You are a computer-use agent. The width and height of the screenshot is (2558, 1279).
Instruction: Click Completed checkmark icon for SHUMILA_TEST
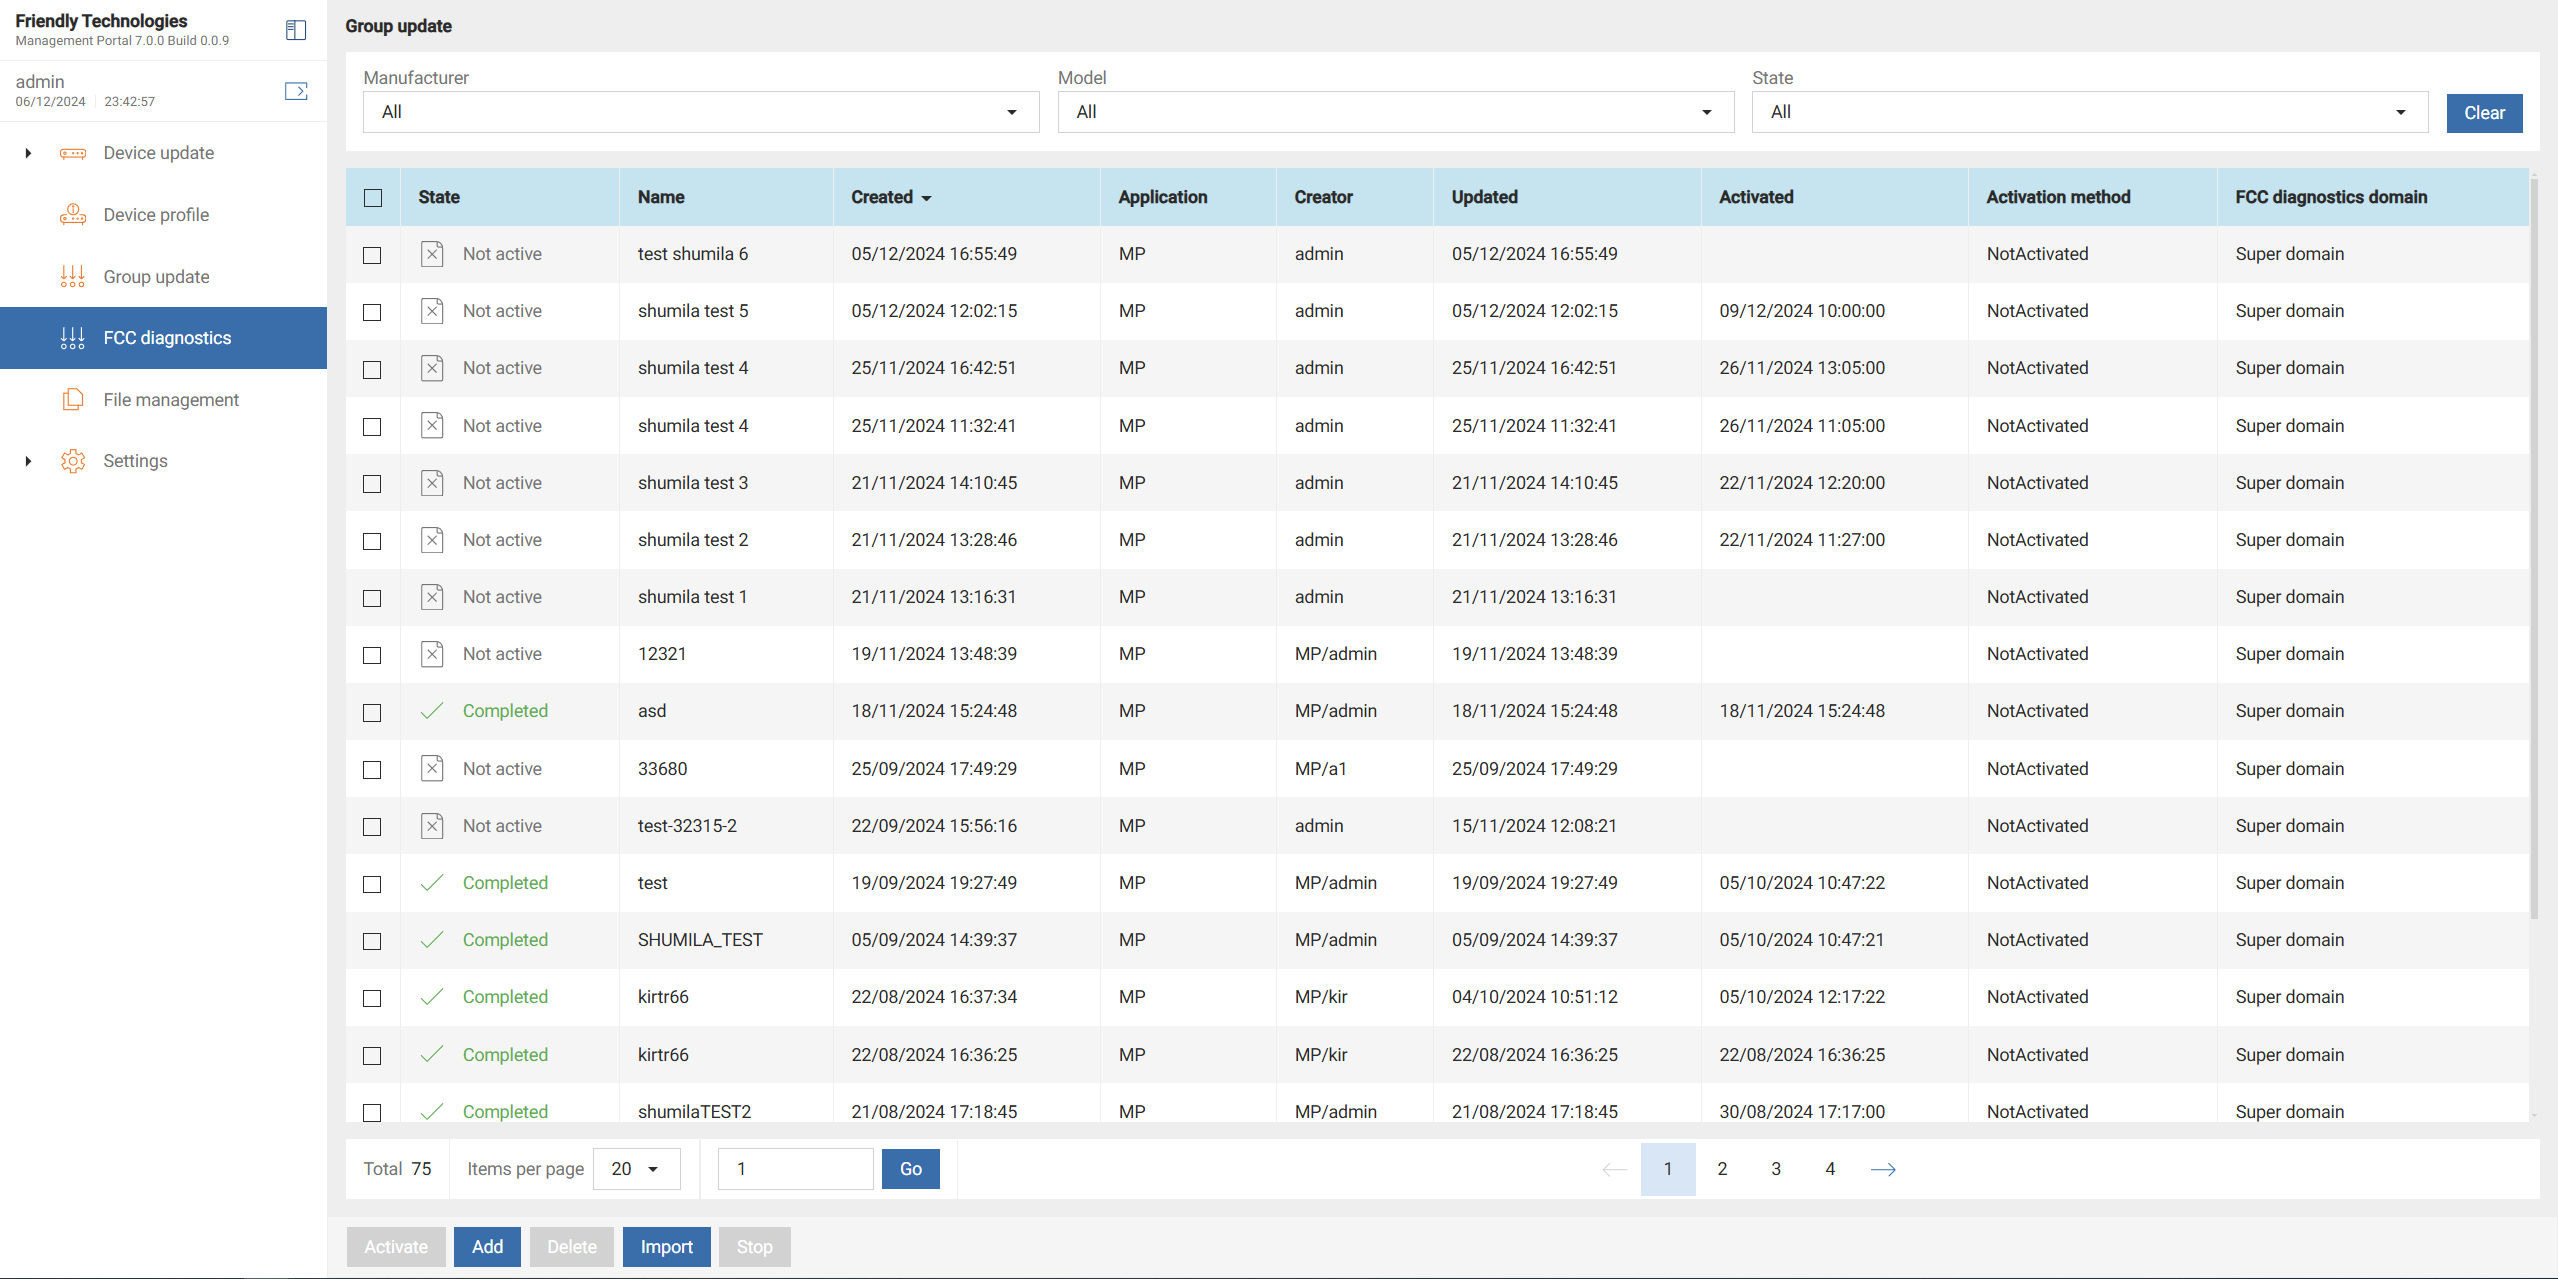(432, 940)
